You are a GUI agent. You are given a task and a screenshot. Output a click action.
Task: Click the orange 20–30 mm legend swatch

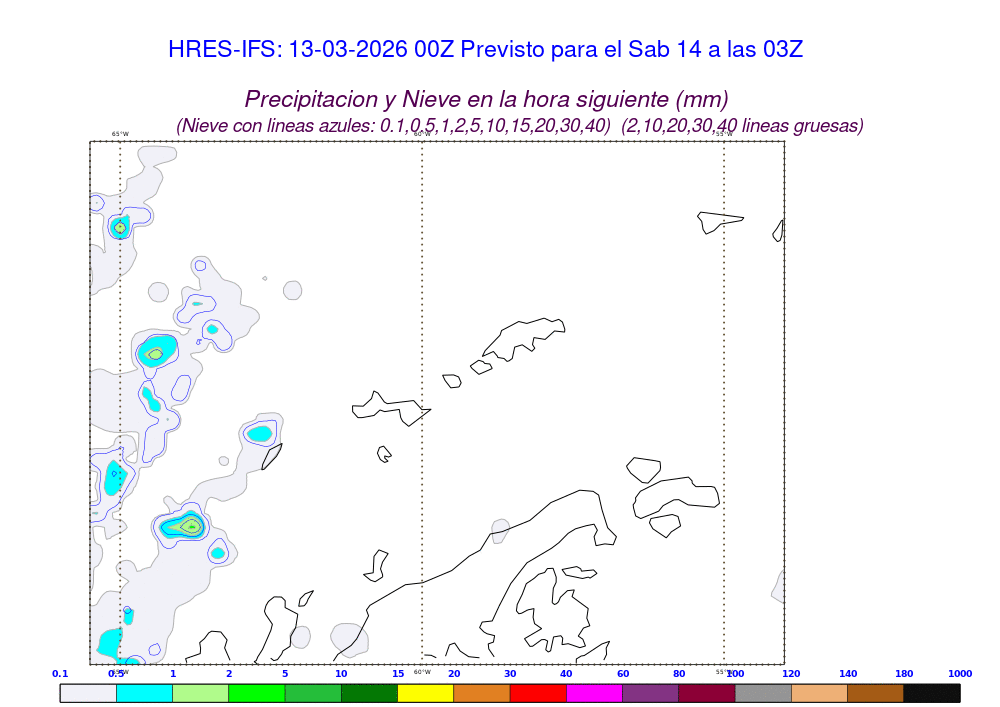pos(482,692)
